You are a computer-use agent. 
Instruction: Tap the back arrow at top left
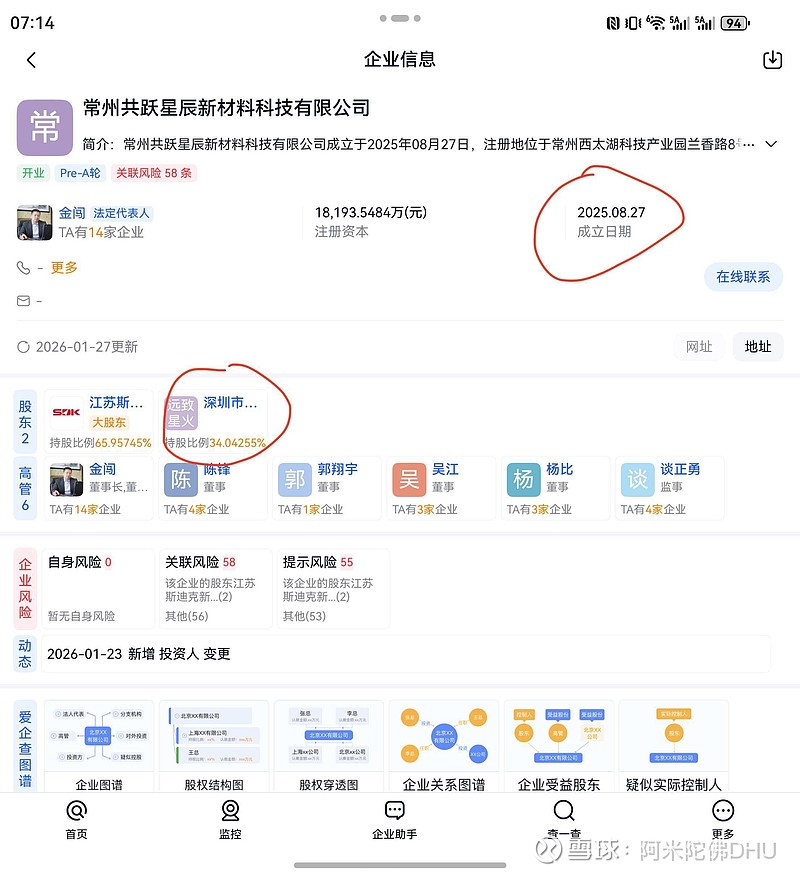(x=30, y=60)
